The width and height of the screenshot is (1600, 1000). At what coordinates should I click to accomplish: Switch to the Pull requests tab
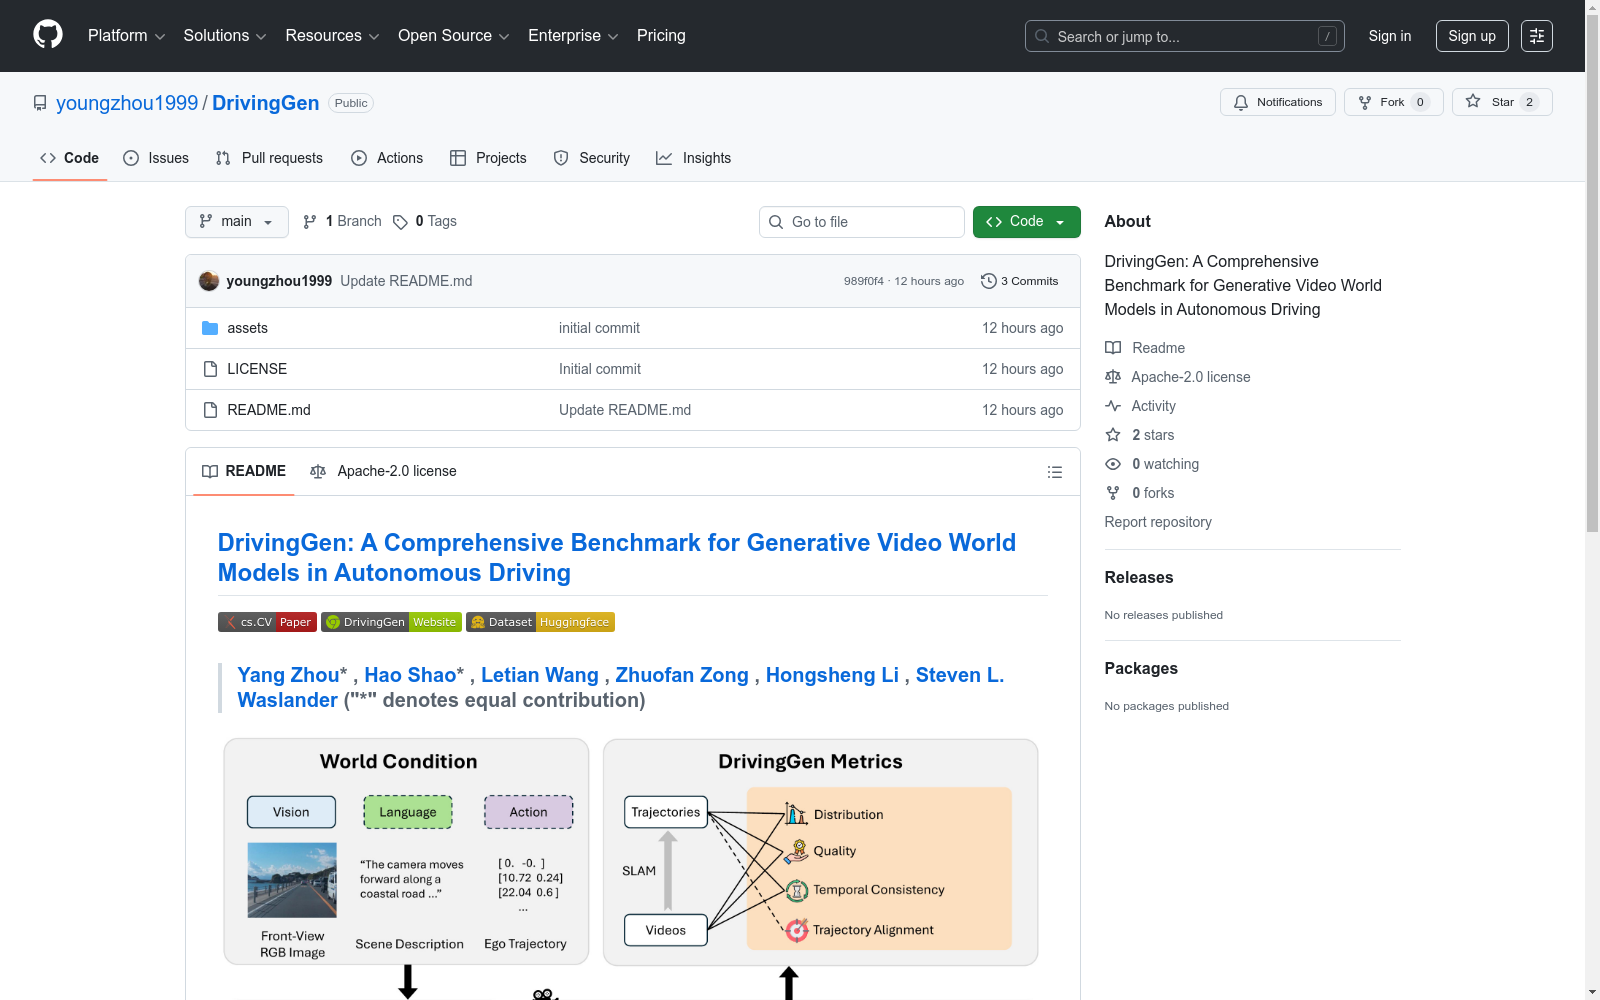coord(269,158)
